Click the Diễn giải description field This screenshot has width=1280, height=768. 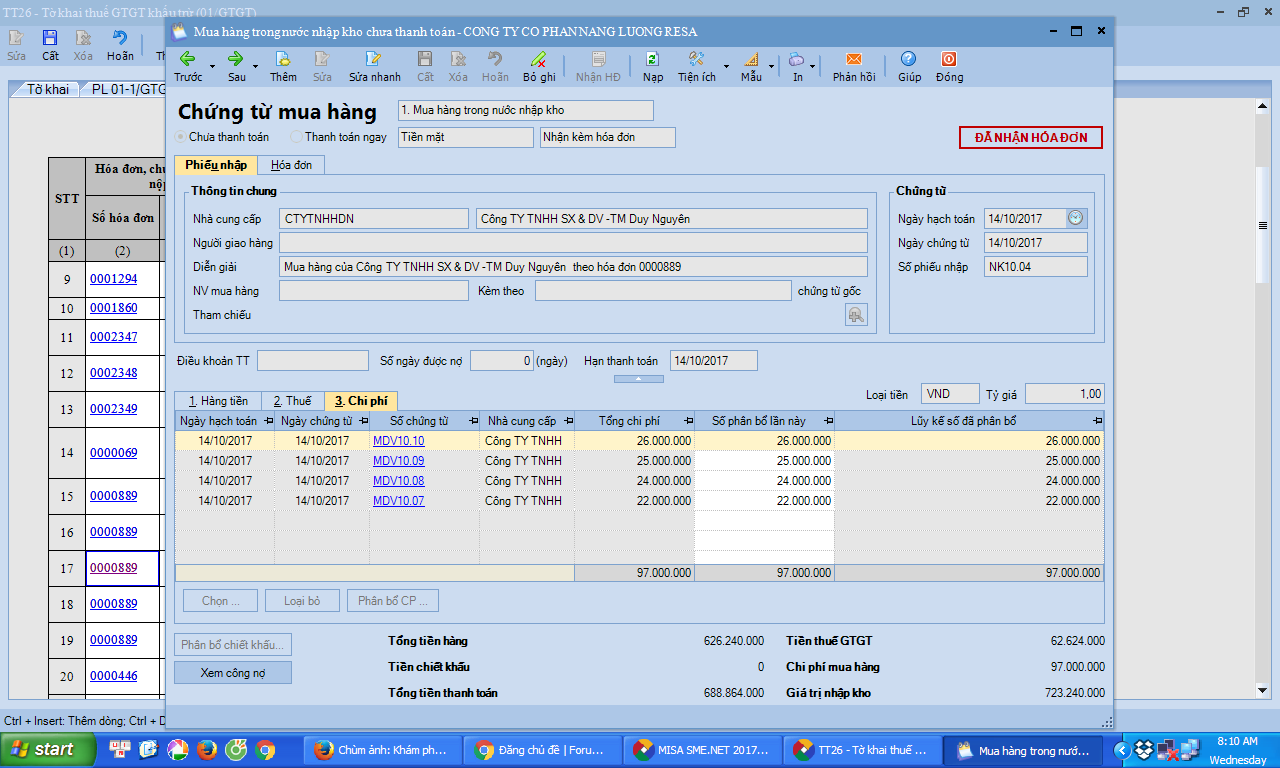[x=573, y=267]
